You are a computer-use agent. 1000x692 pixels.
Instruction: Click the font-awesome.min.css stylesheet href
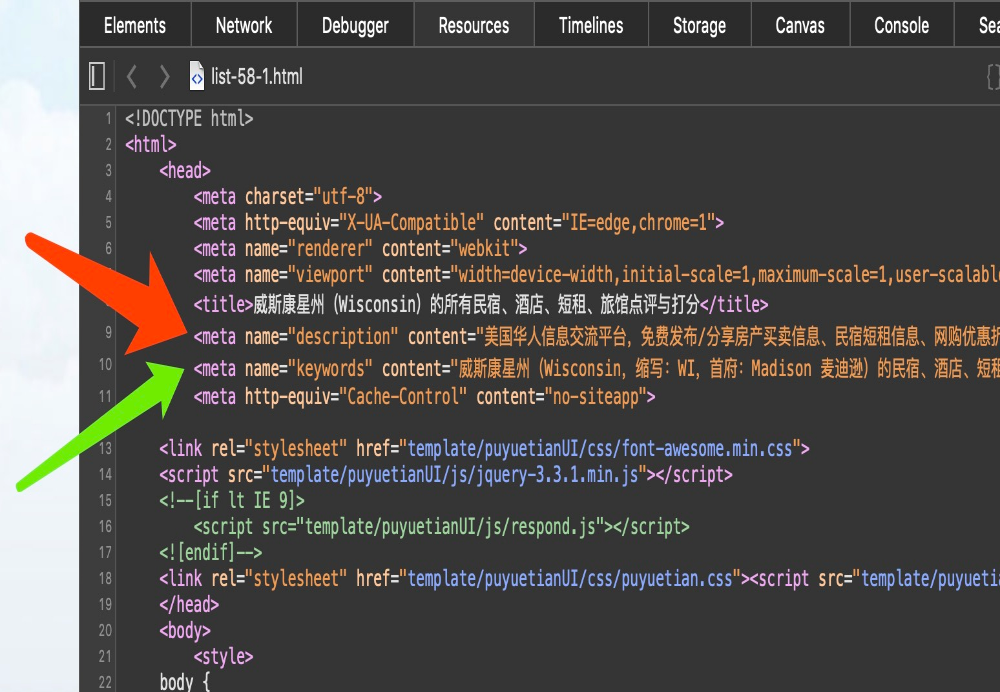(600, 449)
